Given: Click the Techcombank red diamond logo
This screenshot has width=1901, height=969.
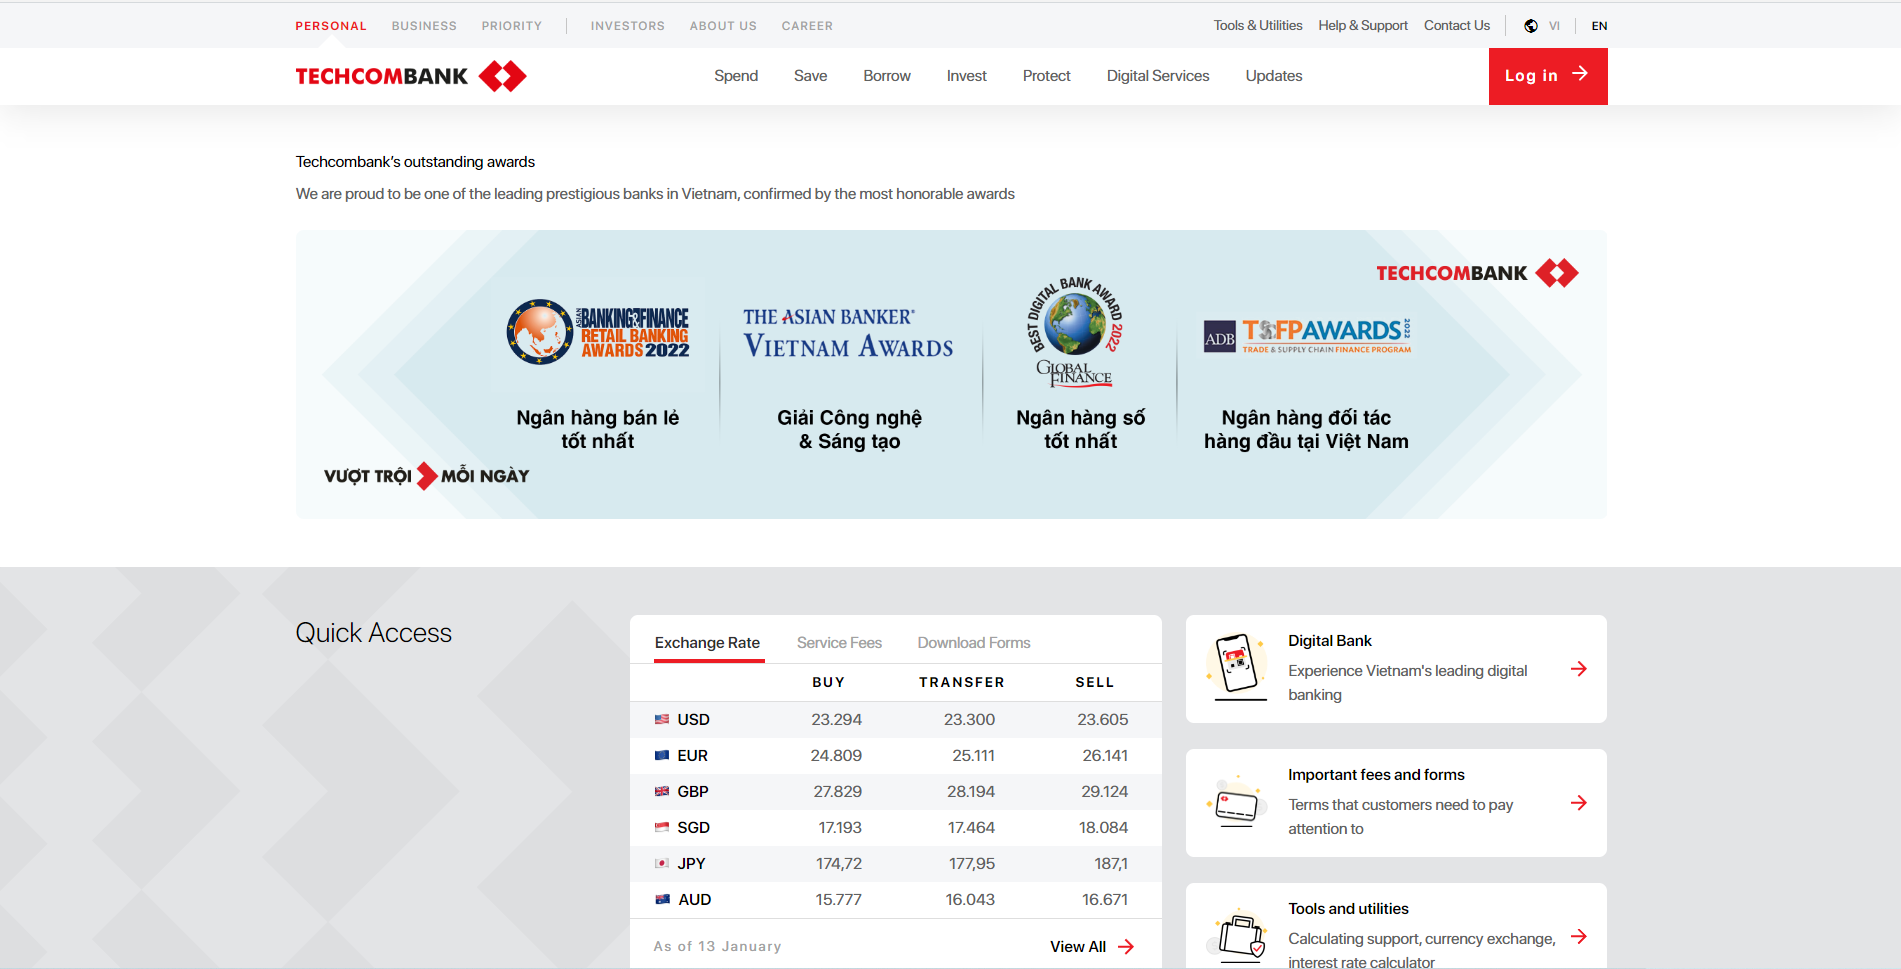Looking at the screenshot, I should pos(505,75).
